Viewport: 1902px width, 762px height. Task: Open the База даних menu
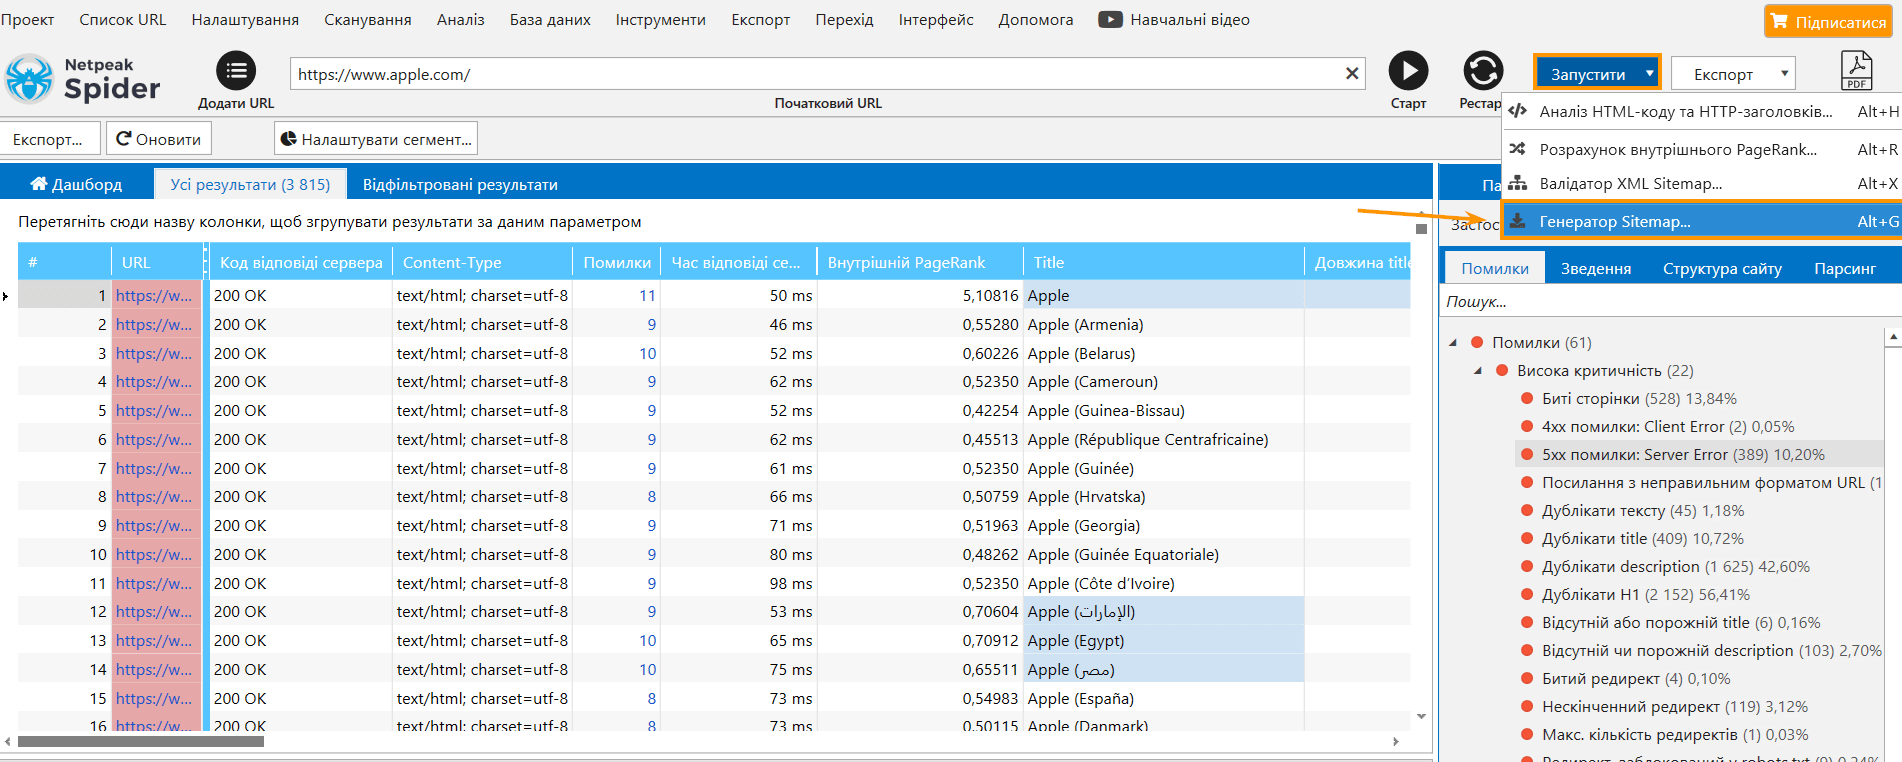tap(550, 19)
